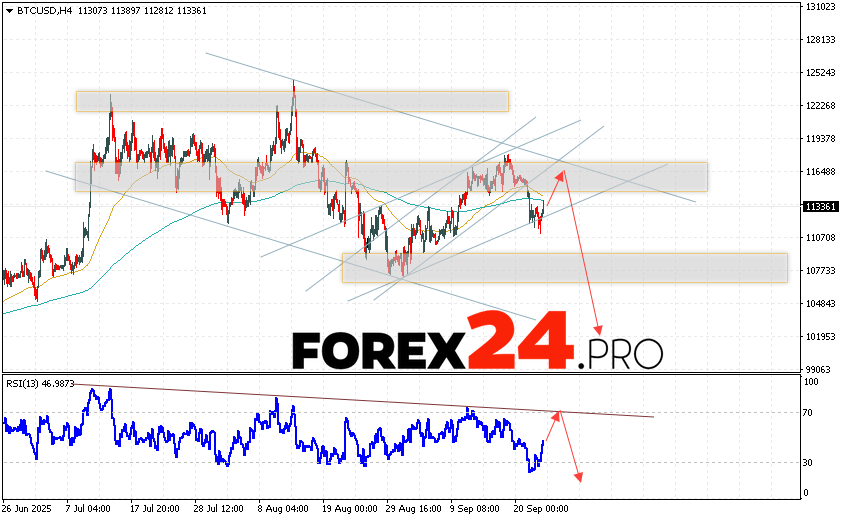The image size is (846, 520).
Task: Click the red down arrowhead under the price chart
Action: pos(600,332)
